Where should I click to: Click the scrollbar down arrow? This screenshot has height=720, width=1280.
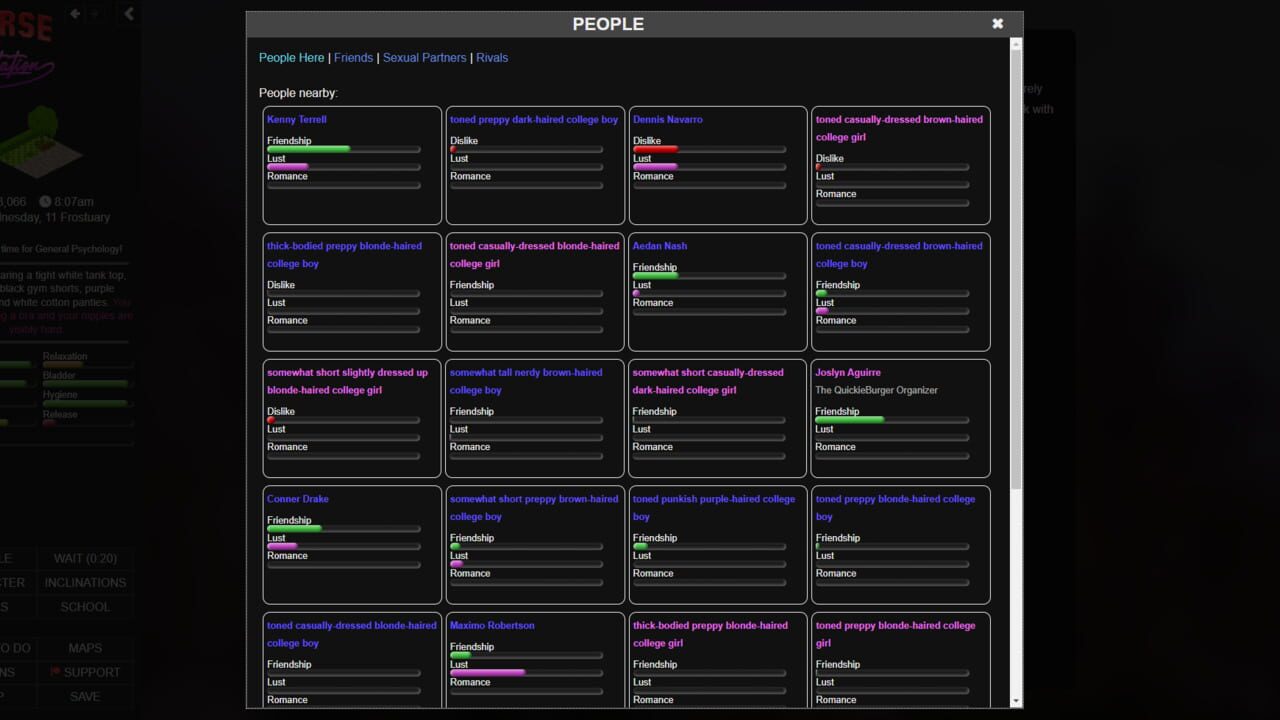[1016, 701]
